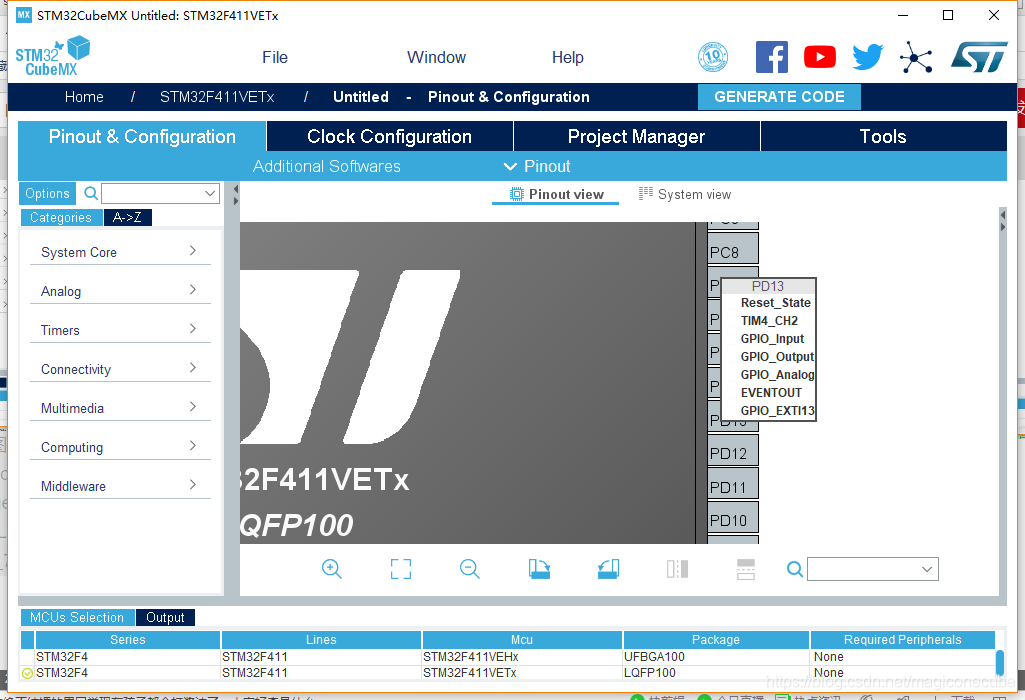Choose GPIO_Output from the PD13 menu
Viewport: 1025px width, 700px height.
click(x=777, y=357)
